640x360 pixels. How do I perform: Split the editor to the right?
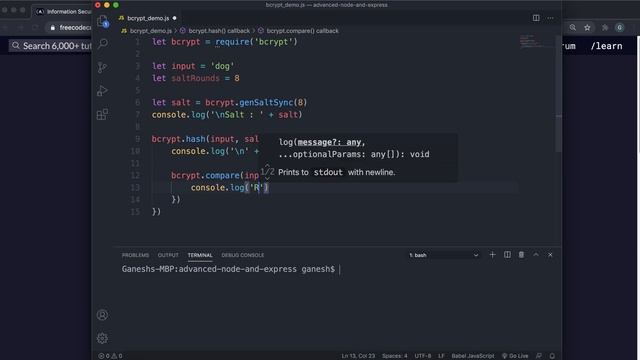pyautogui.click(x=536, y=18)
